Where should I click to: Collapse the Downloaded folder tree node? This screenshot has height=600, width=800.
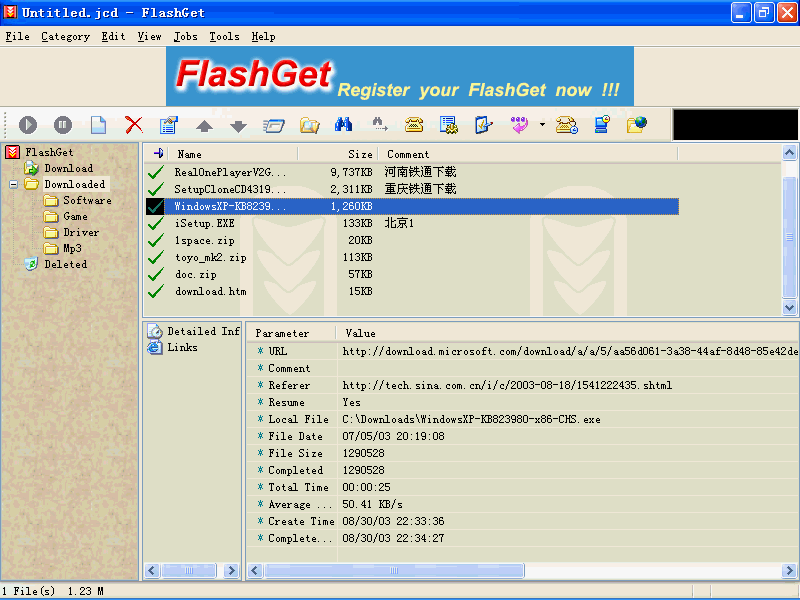click(14, 184)
